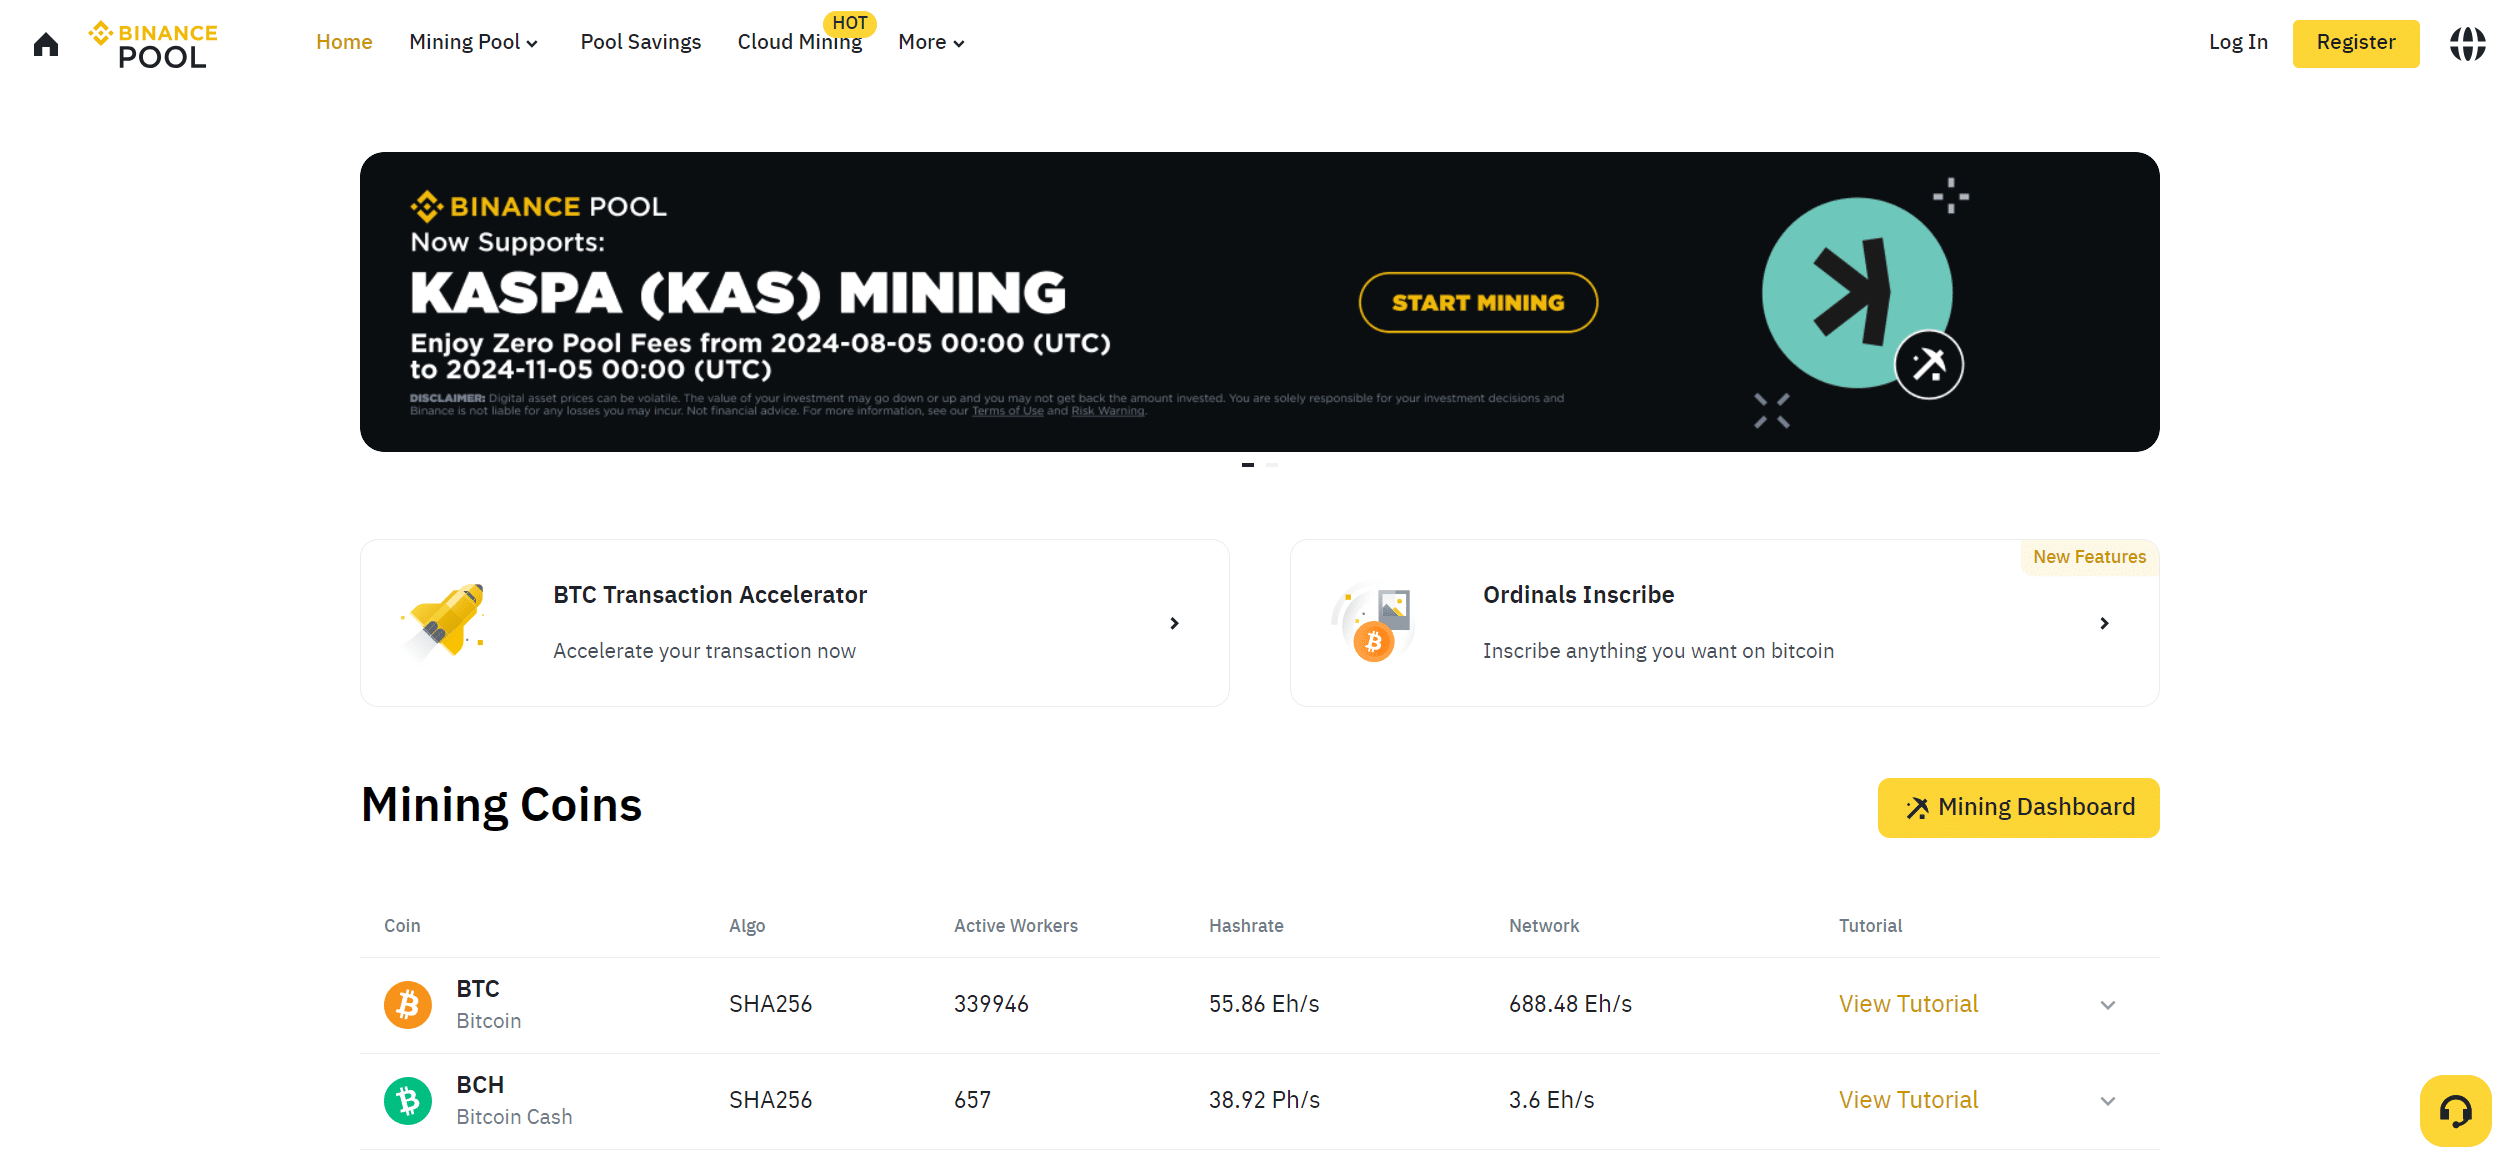
Task: Open the language globe icon
Action: 2467,44
